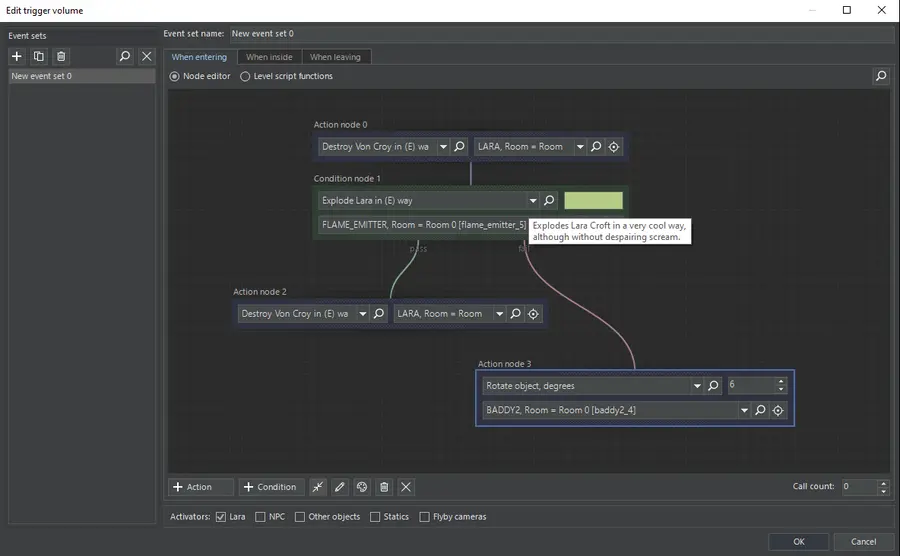Select Level script functions mode
Viewport: 900px width, 556px height.
point(245,76)
